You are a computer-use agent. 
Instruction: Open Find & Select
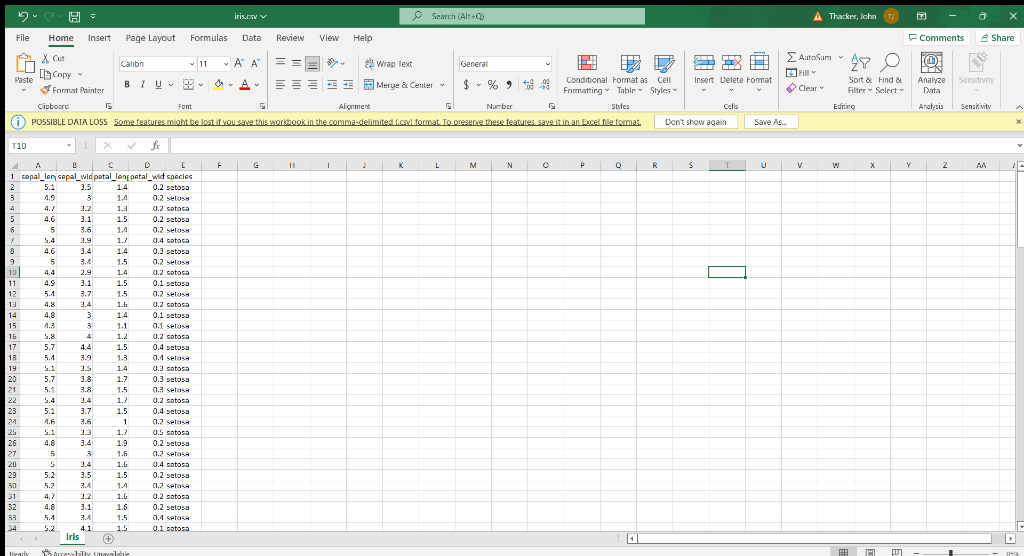889,74
